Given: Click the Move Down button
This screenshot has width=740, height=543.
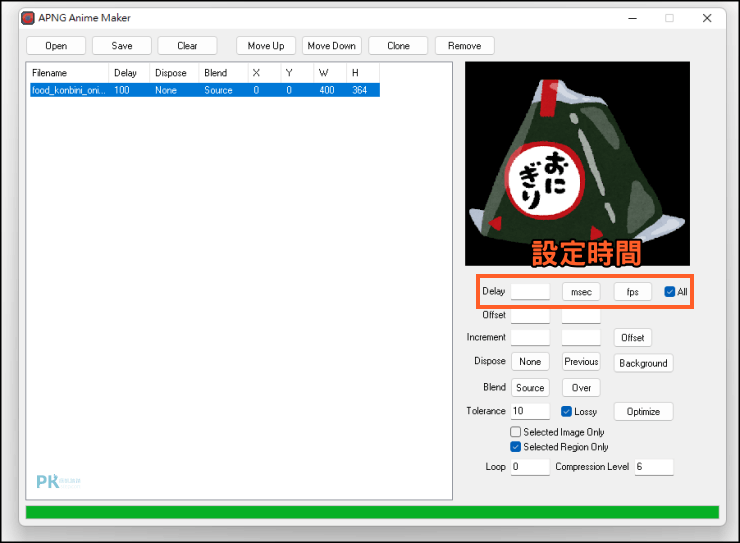Looking at the screenshot, I should [331, 46].
